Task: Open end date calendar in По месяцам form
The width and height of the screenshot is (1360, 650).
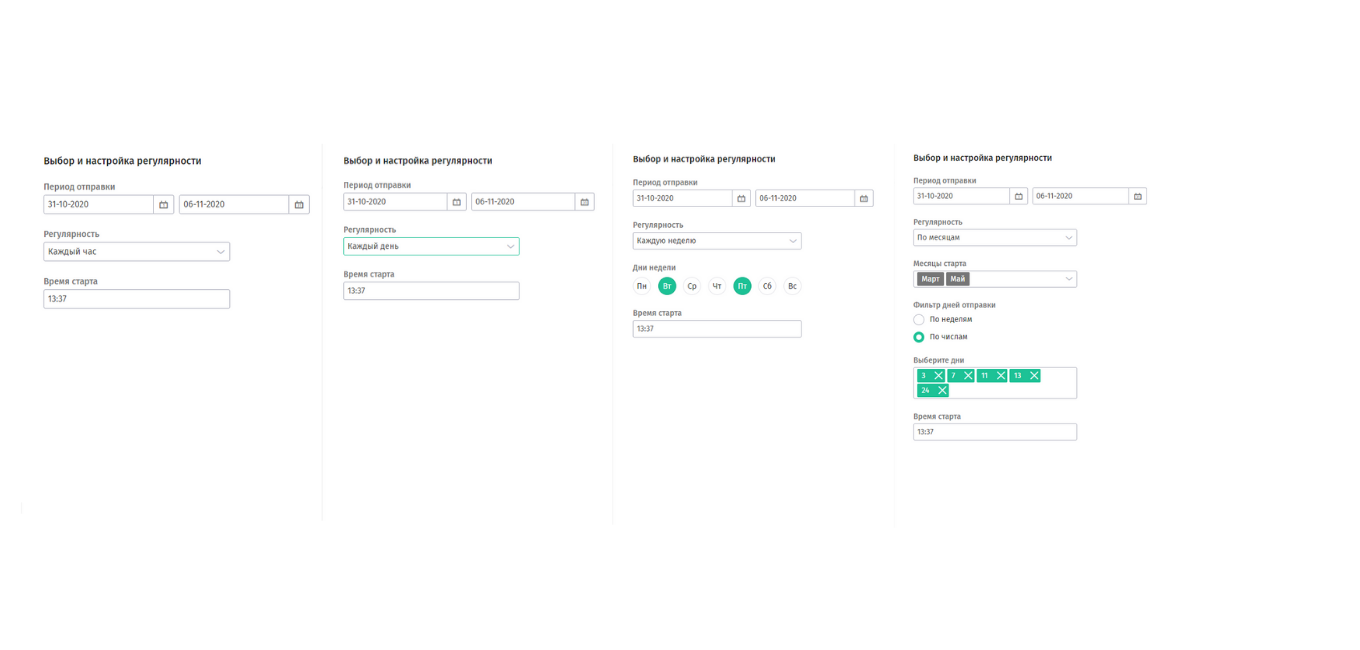Action: (x=1138, y=196)
